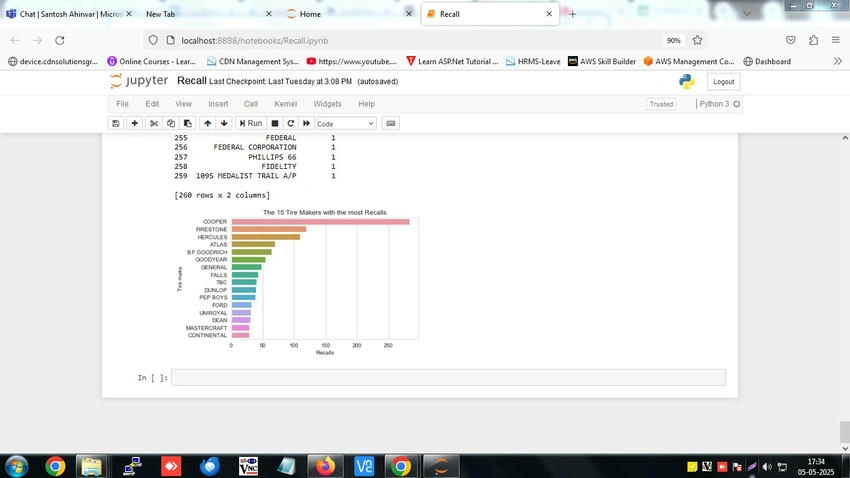Click the Trusted notebook indicator
The width and height of the screenshot is (850, 478).
click(661, 104)
